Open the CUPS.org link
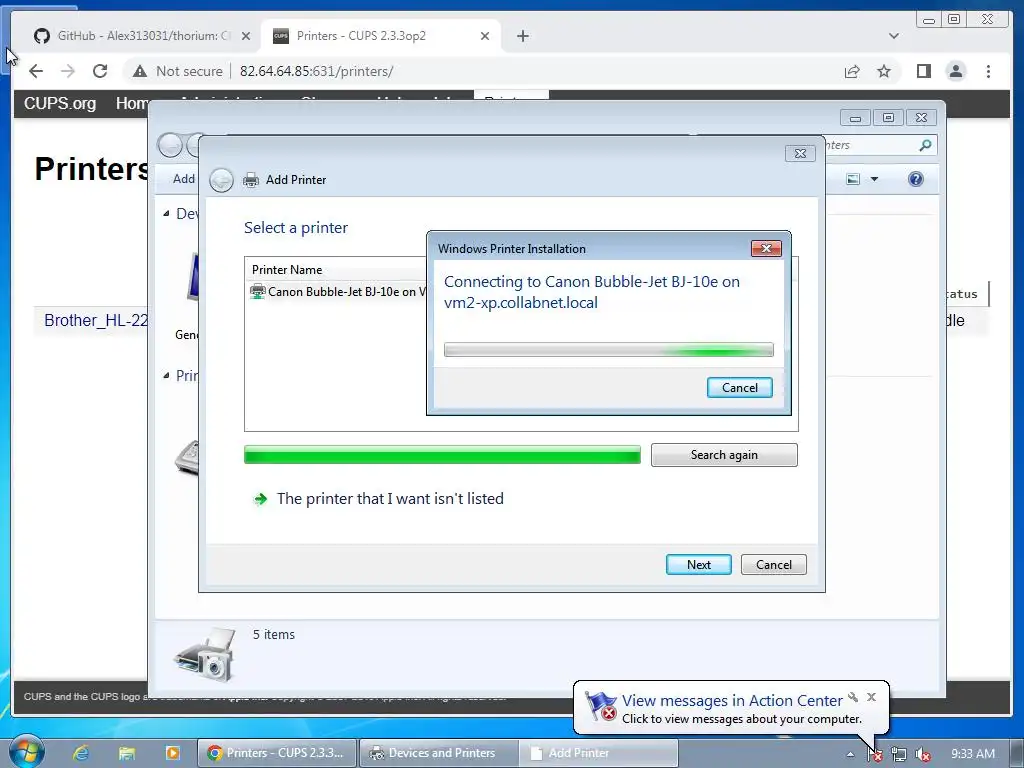Image resolution: width=1024 pixels, height=768 pixels. pyautogui.click(x=59, y=103)
